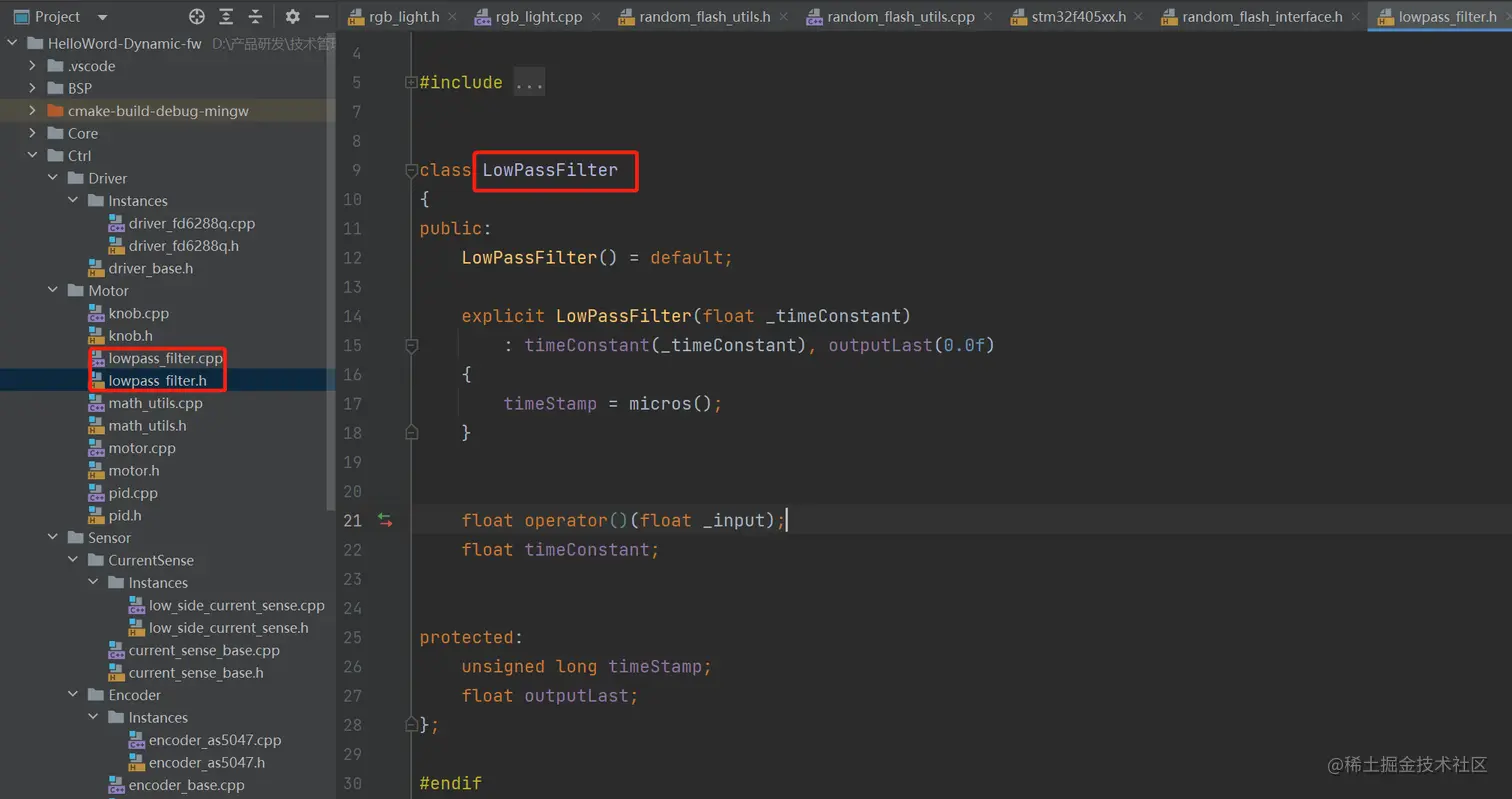The height and width of the screenshot is (799, 1512).
Task: Expand the cmake-build-debug-mingw folder arrow
Action: pyautogui.click(x=32, y=111)
